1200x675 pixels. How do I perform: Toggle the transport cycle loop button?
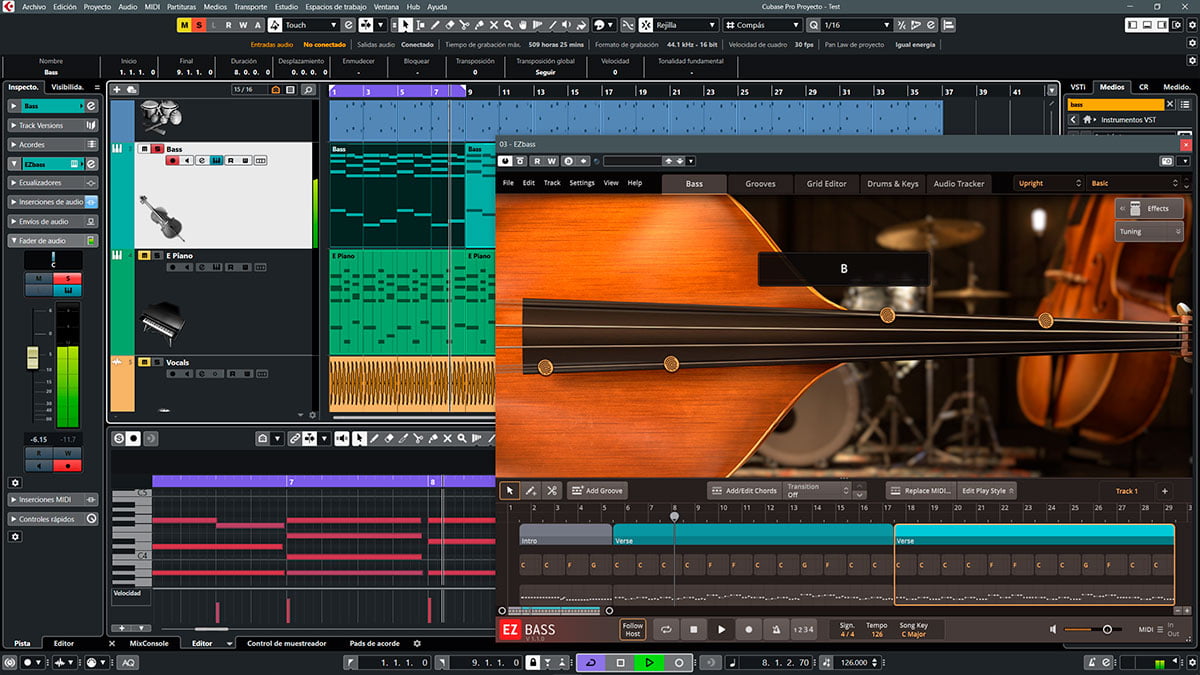coord(590,662)
